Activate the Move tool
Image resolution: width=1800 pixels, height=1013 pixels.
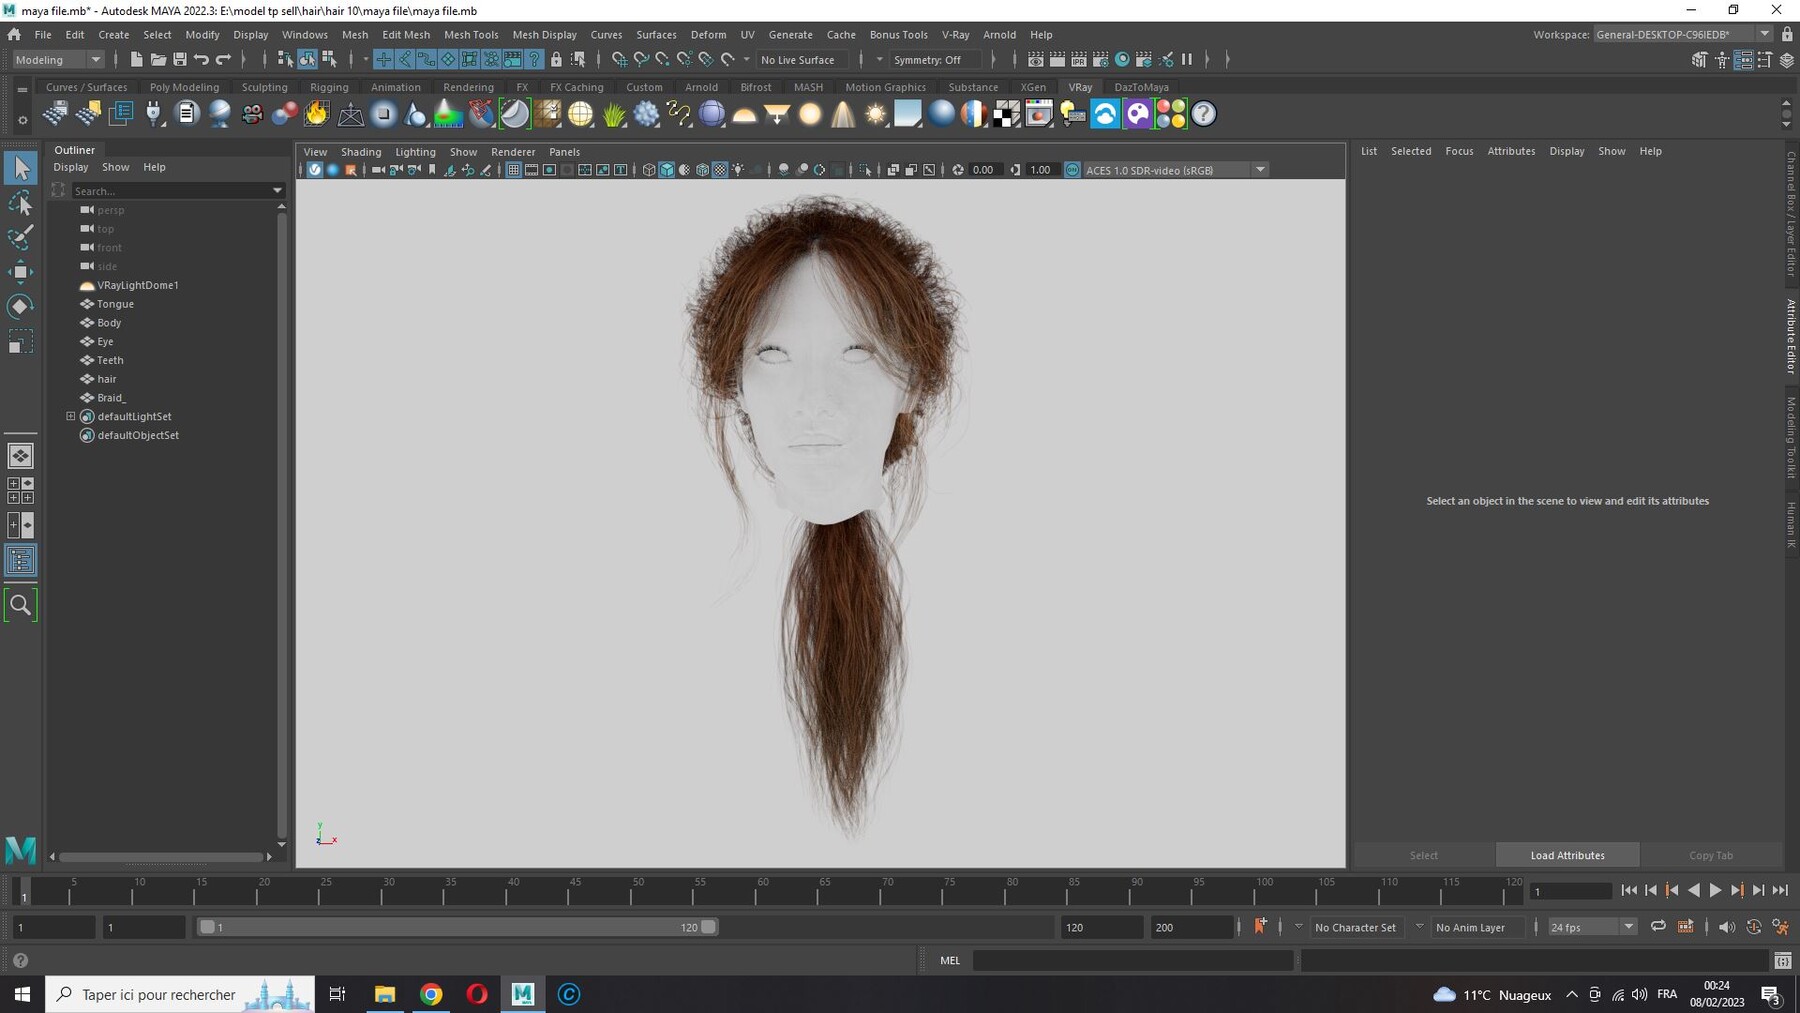pyautogui.click(x=20, y=272)
